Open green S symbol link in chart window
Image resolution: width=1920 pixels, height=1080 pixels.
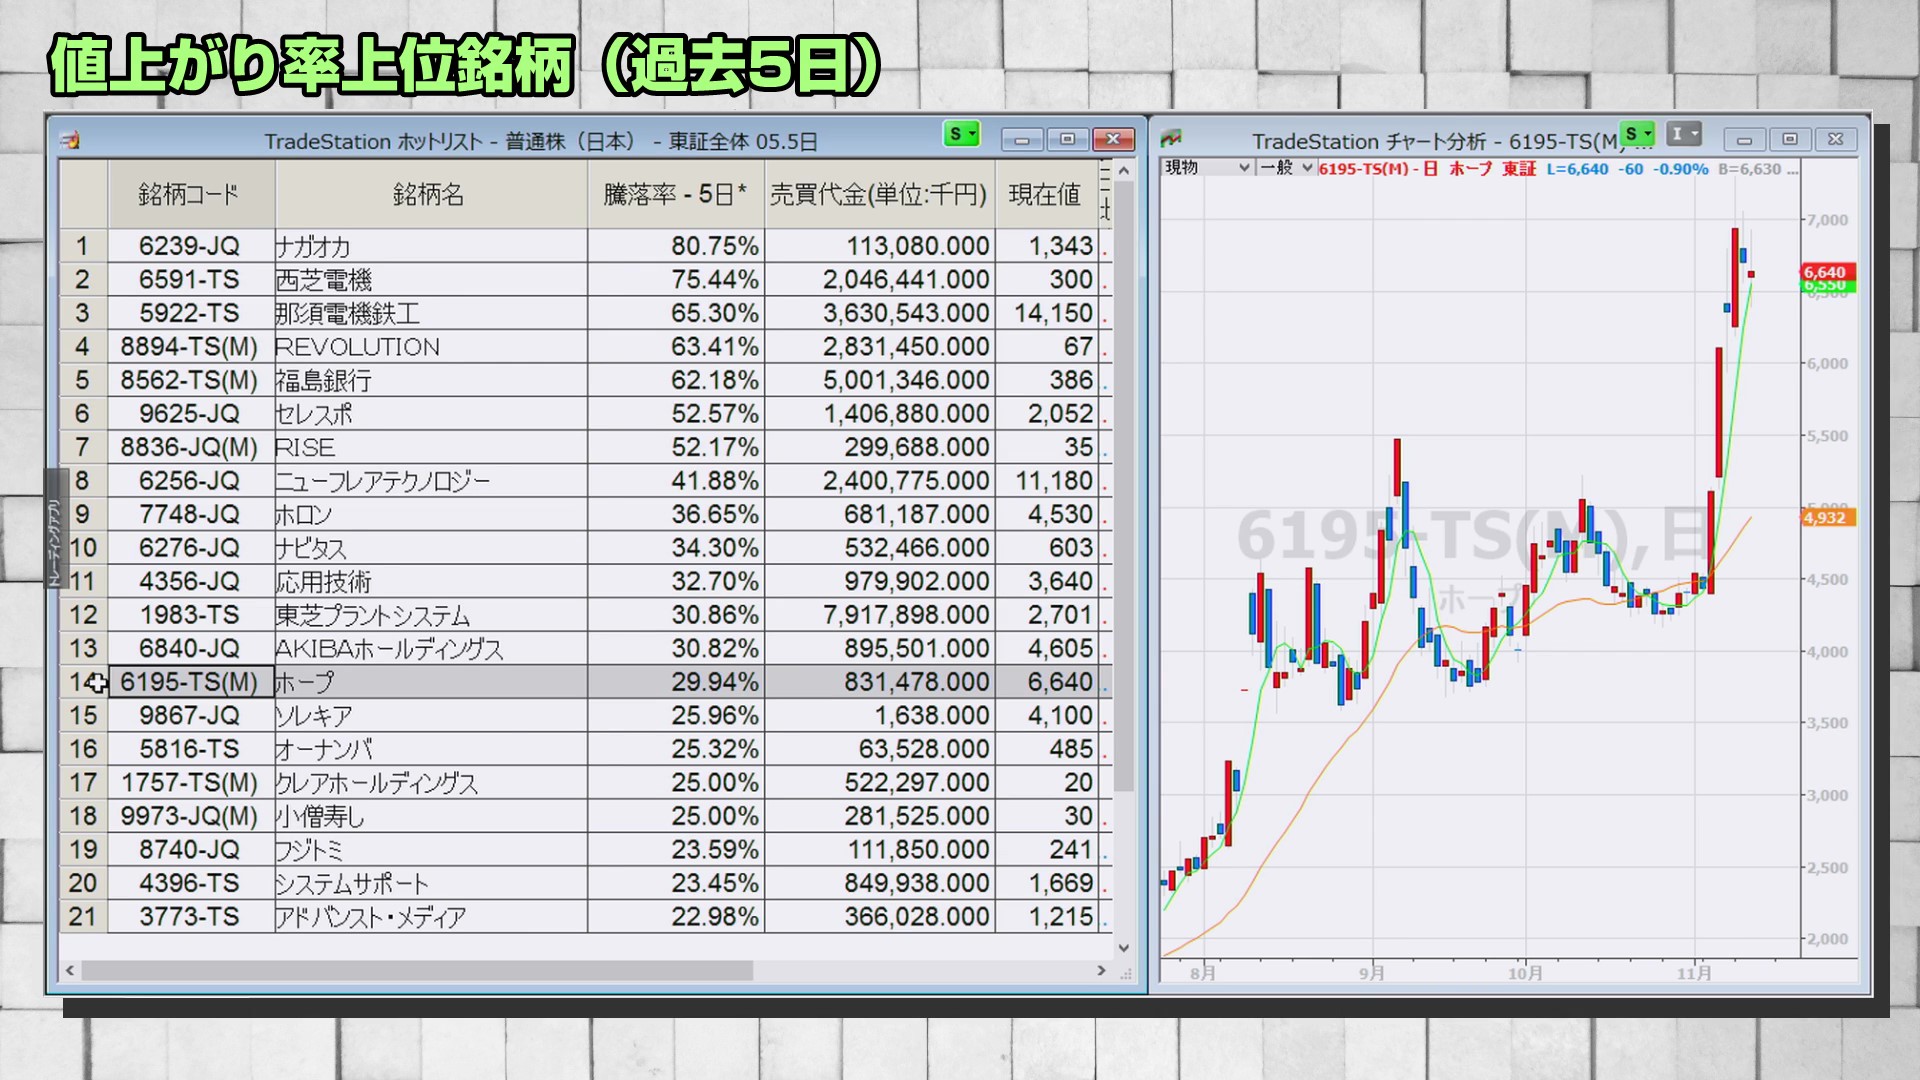(x=1637, y=134)
